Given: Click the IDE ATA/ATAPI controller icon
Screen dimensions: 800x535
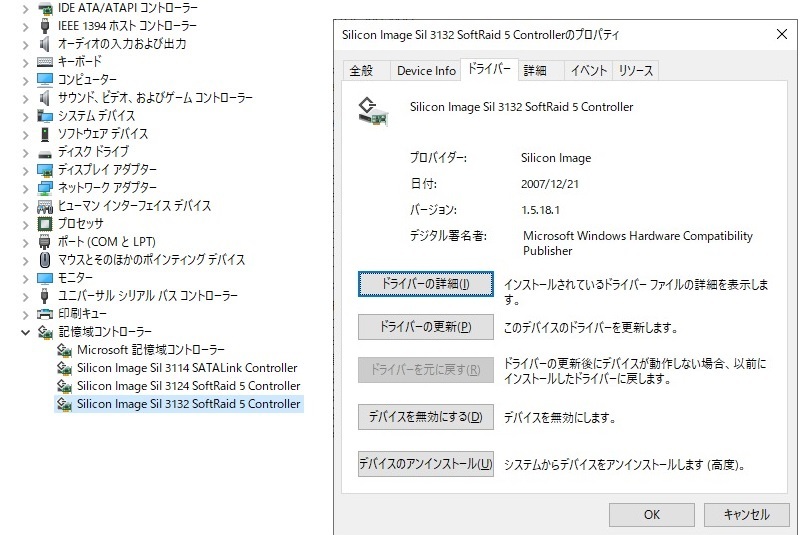Looking at the screenshot, I should click(45, 8).
